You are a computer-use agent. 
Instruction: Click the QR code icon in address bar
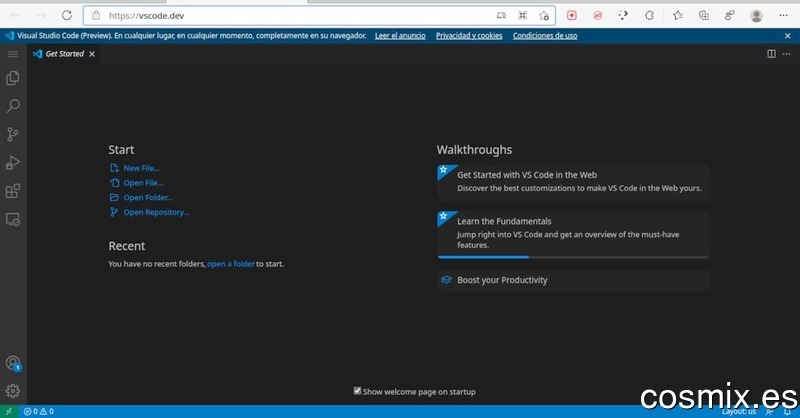point(522,16)
